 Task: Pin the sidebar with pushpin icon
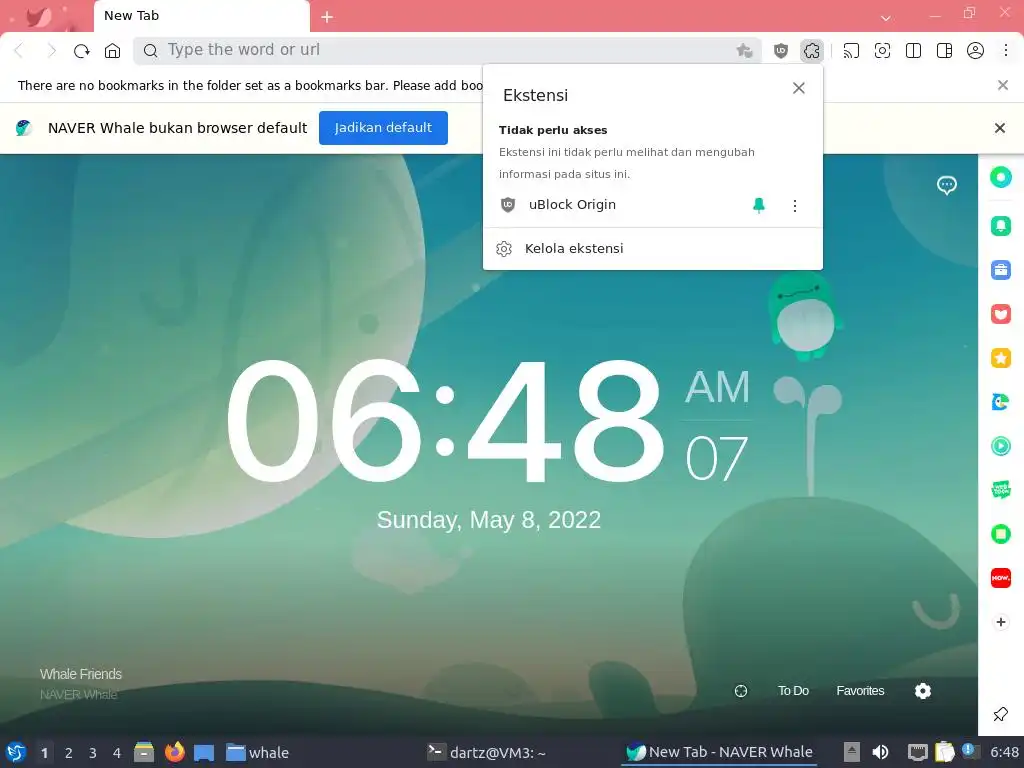[1000, 714]
